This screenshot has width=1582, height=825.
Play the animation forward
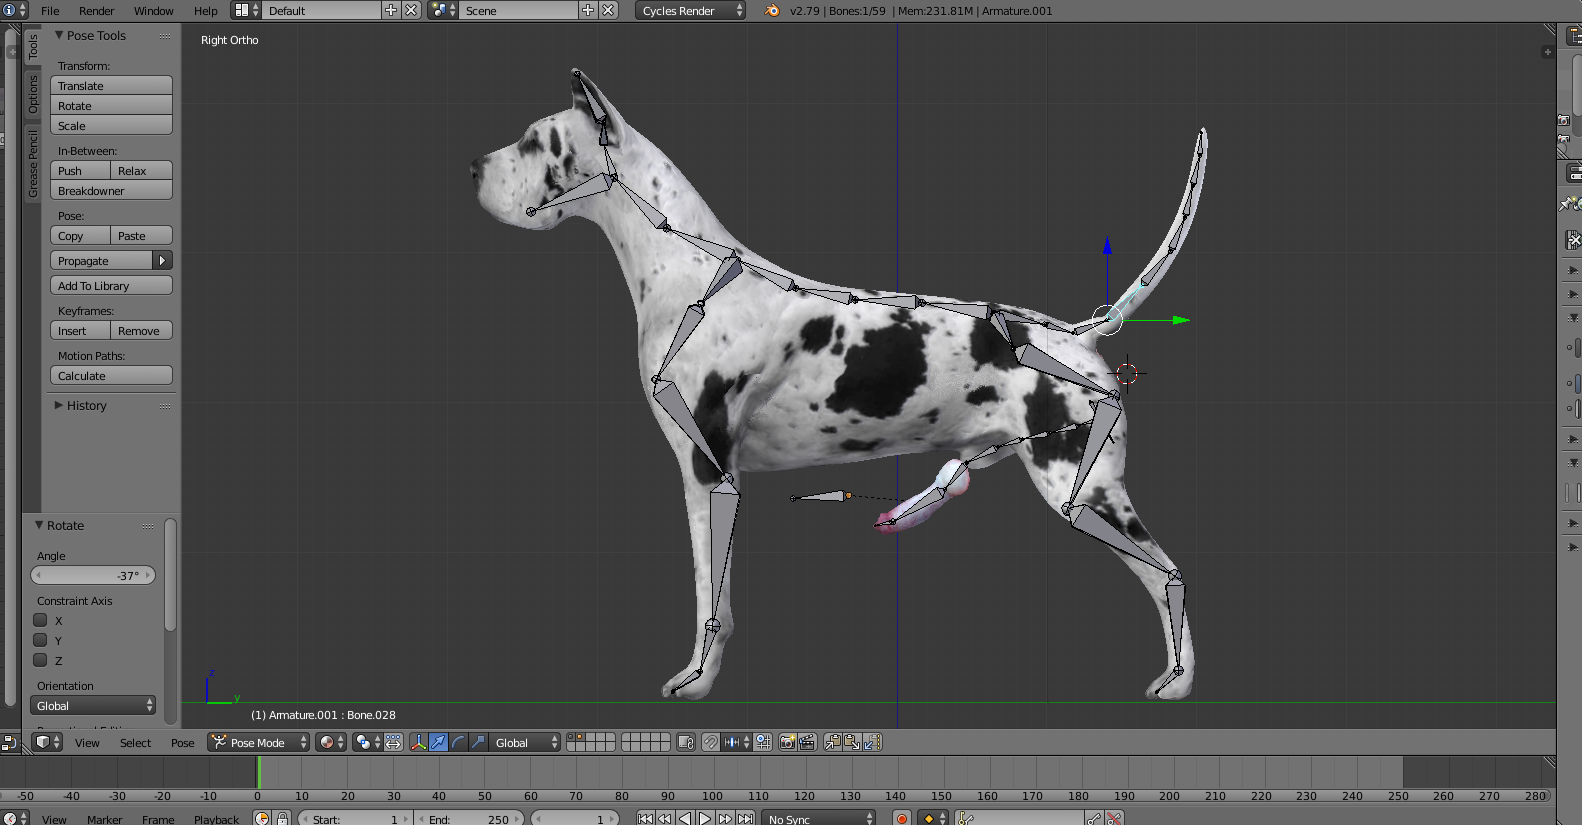tap(706, 819)
